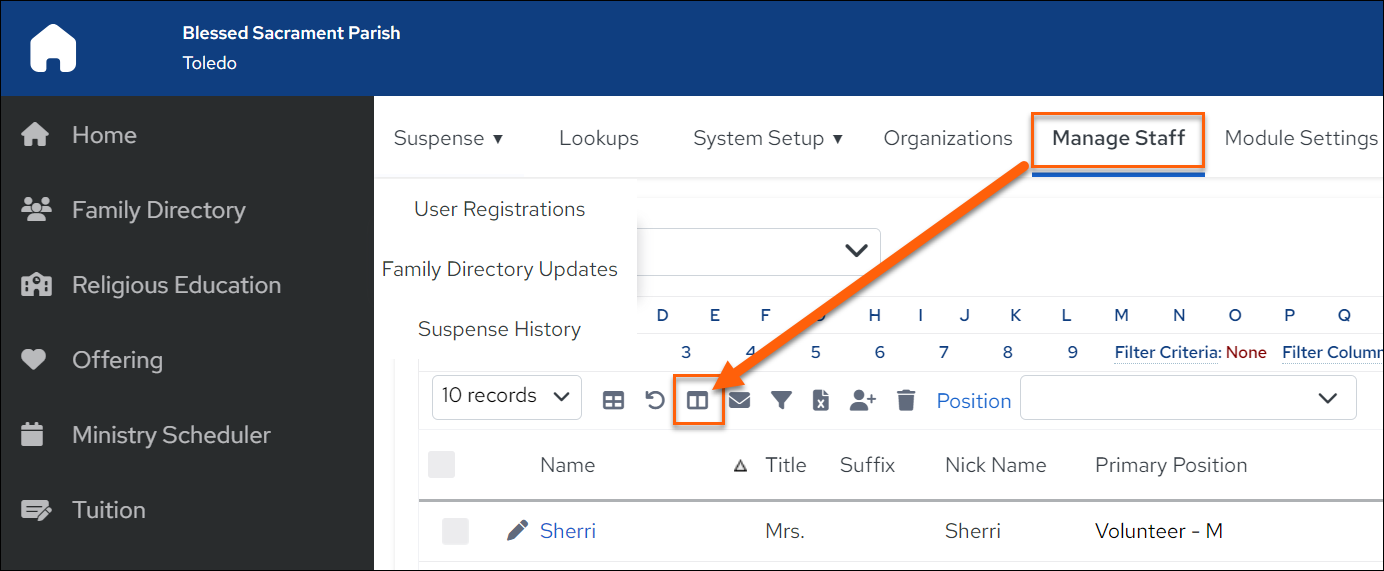The image size is (1384, 571).
Task: Click the pencil edit icon for Sherri
Action: pos(517,531)
